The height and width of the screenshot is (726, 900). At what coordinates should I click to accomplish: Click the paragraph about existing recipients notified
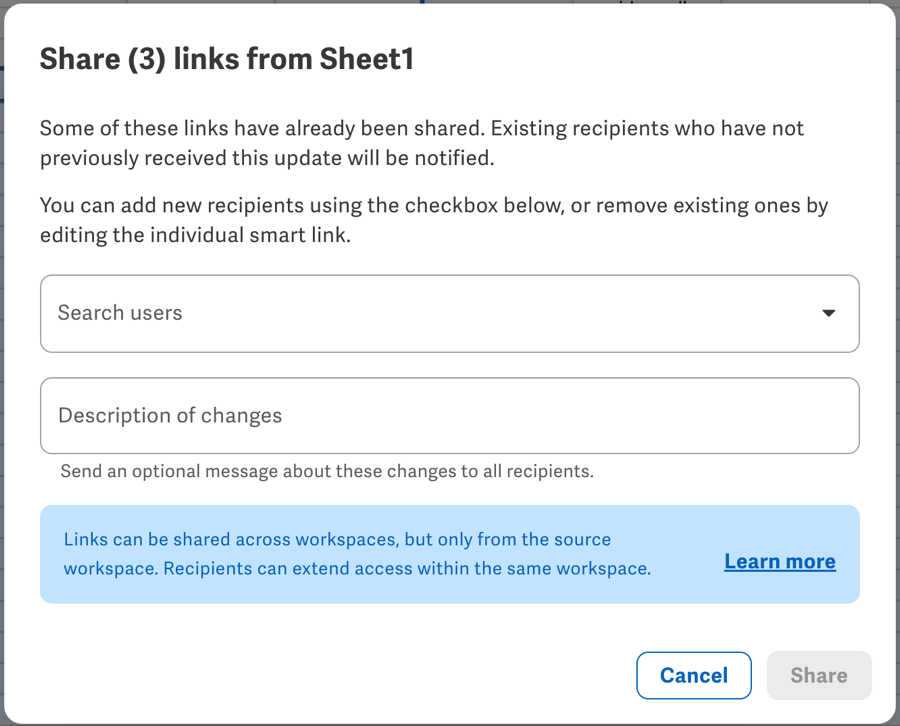(421, 143)
